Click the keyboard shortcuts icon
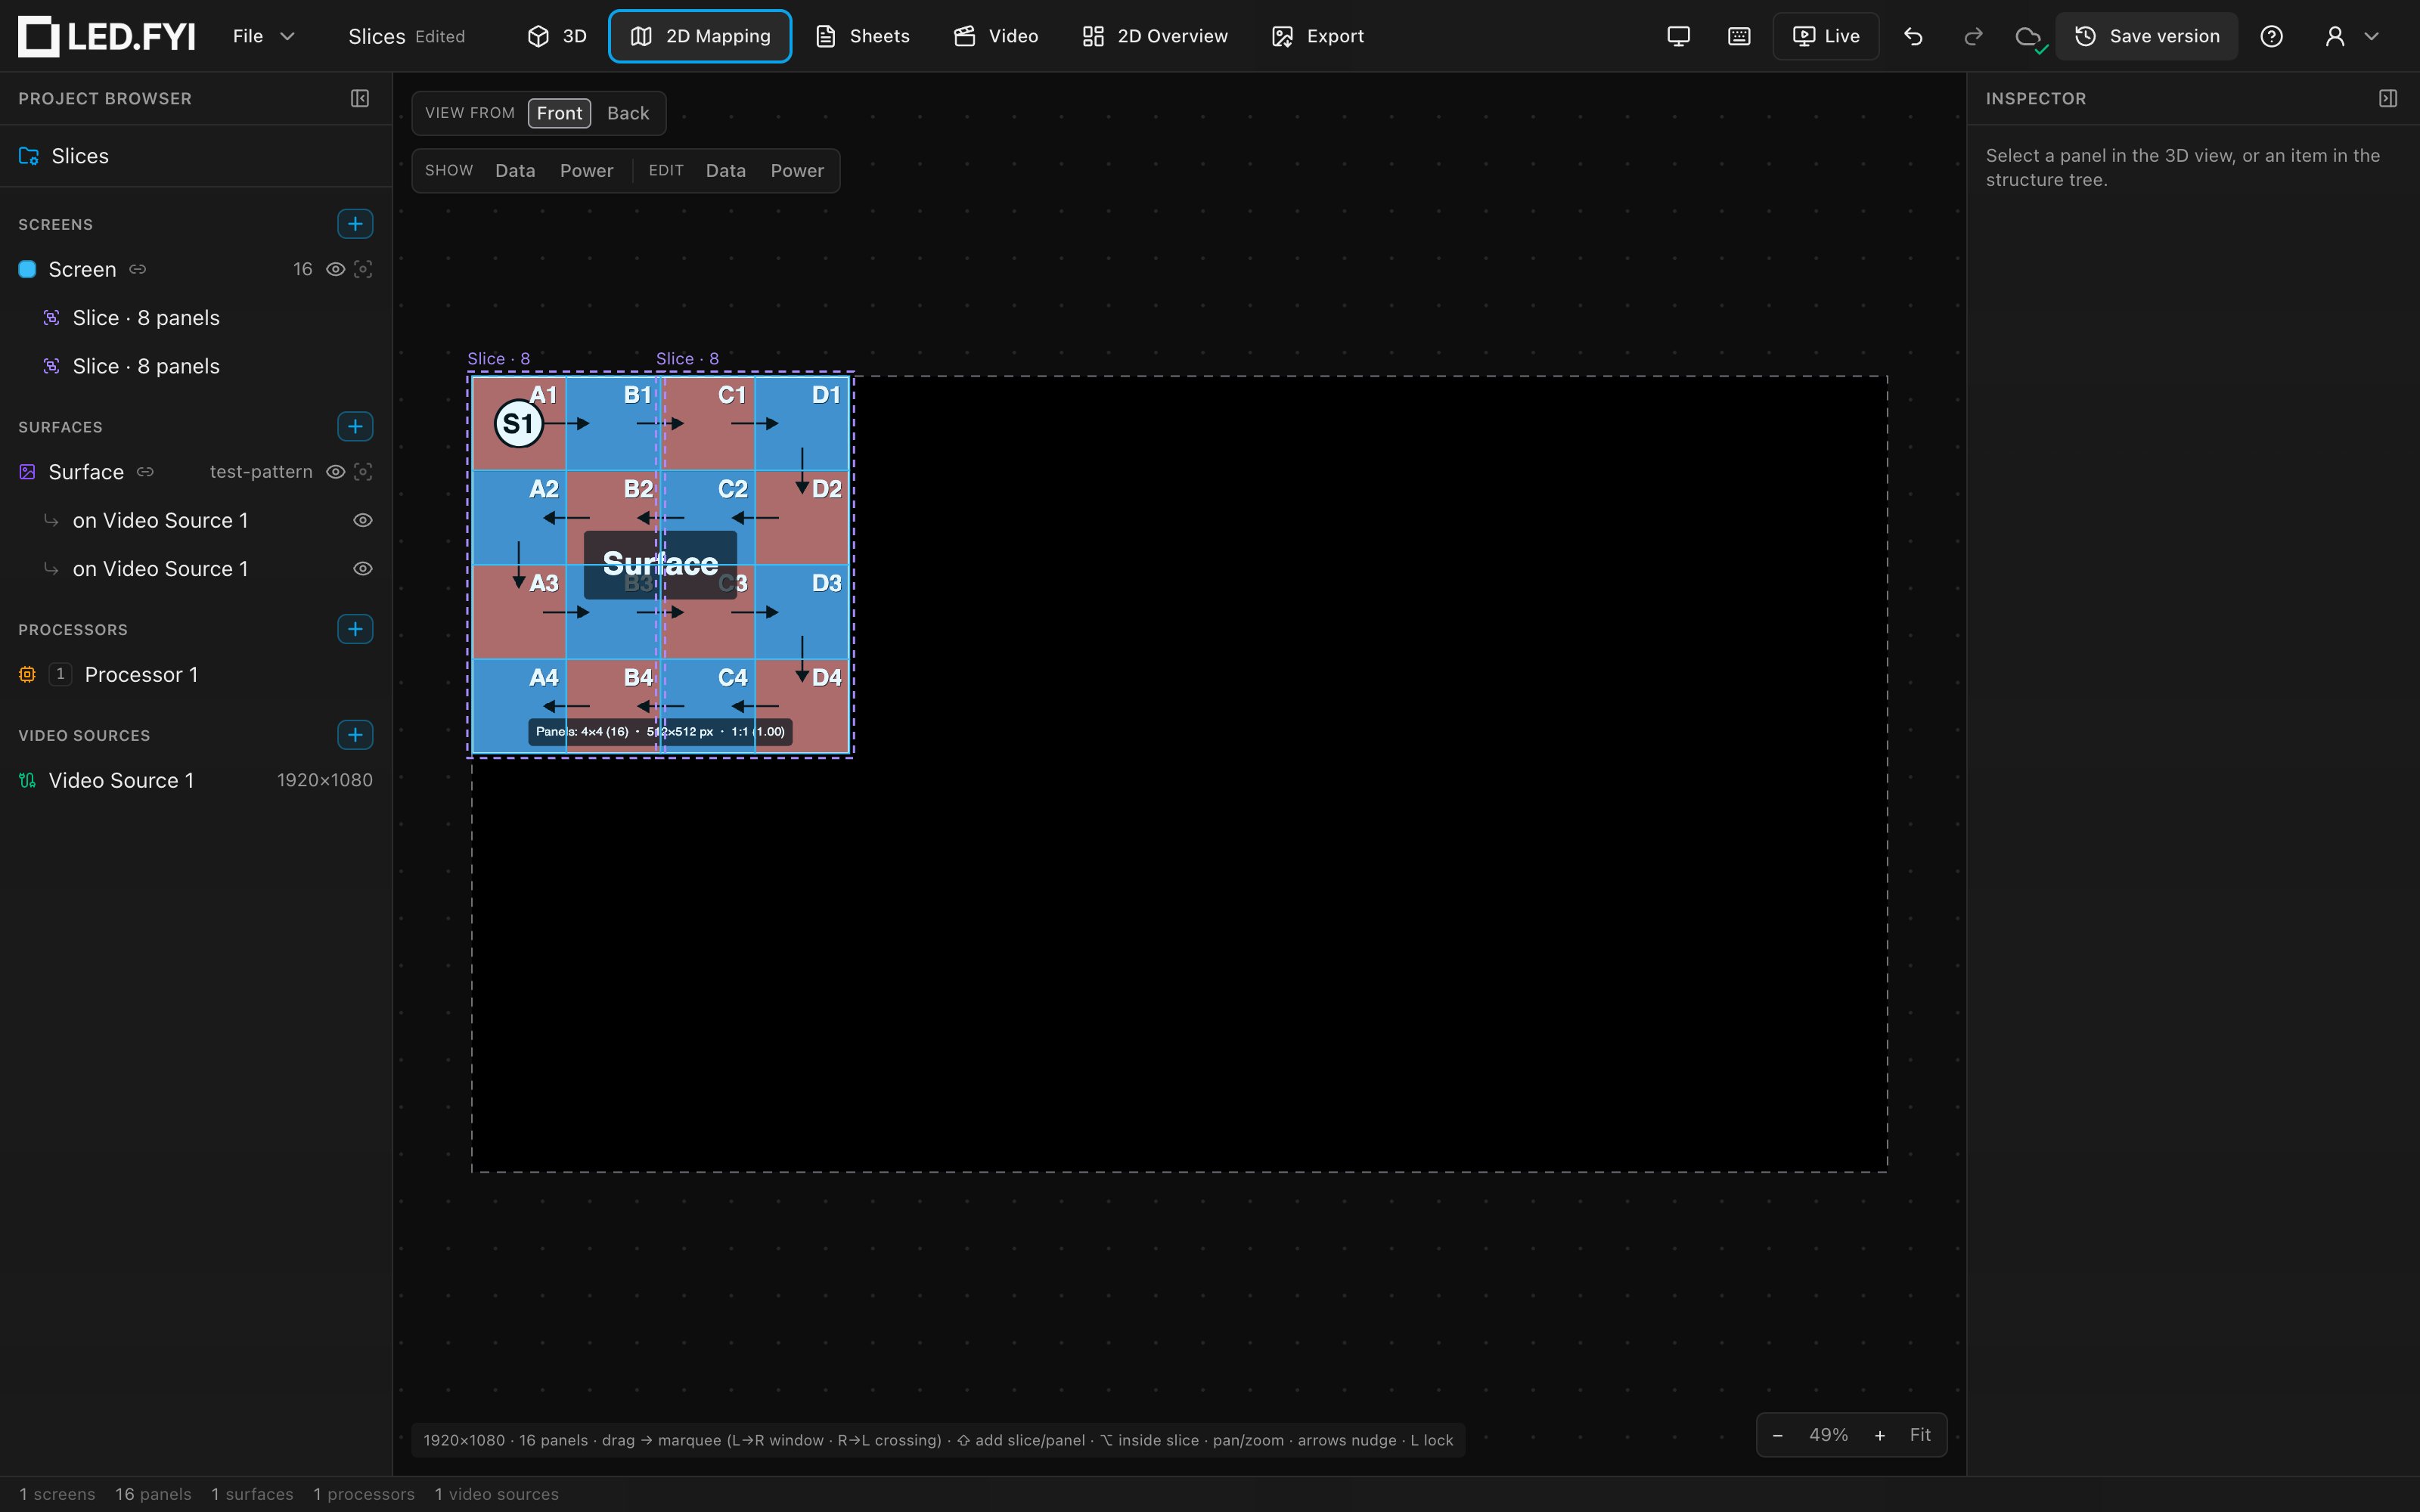The image size is (2420, 1512). 1739,36
